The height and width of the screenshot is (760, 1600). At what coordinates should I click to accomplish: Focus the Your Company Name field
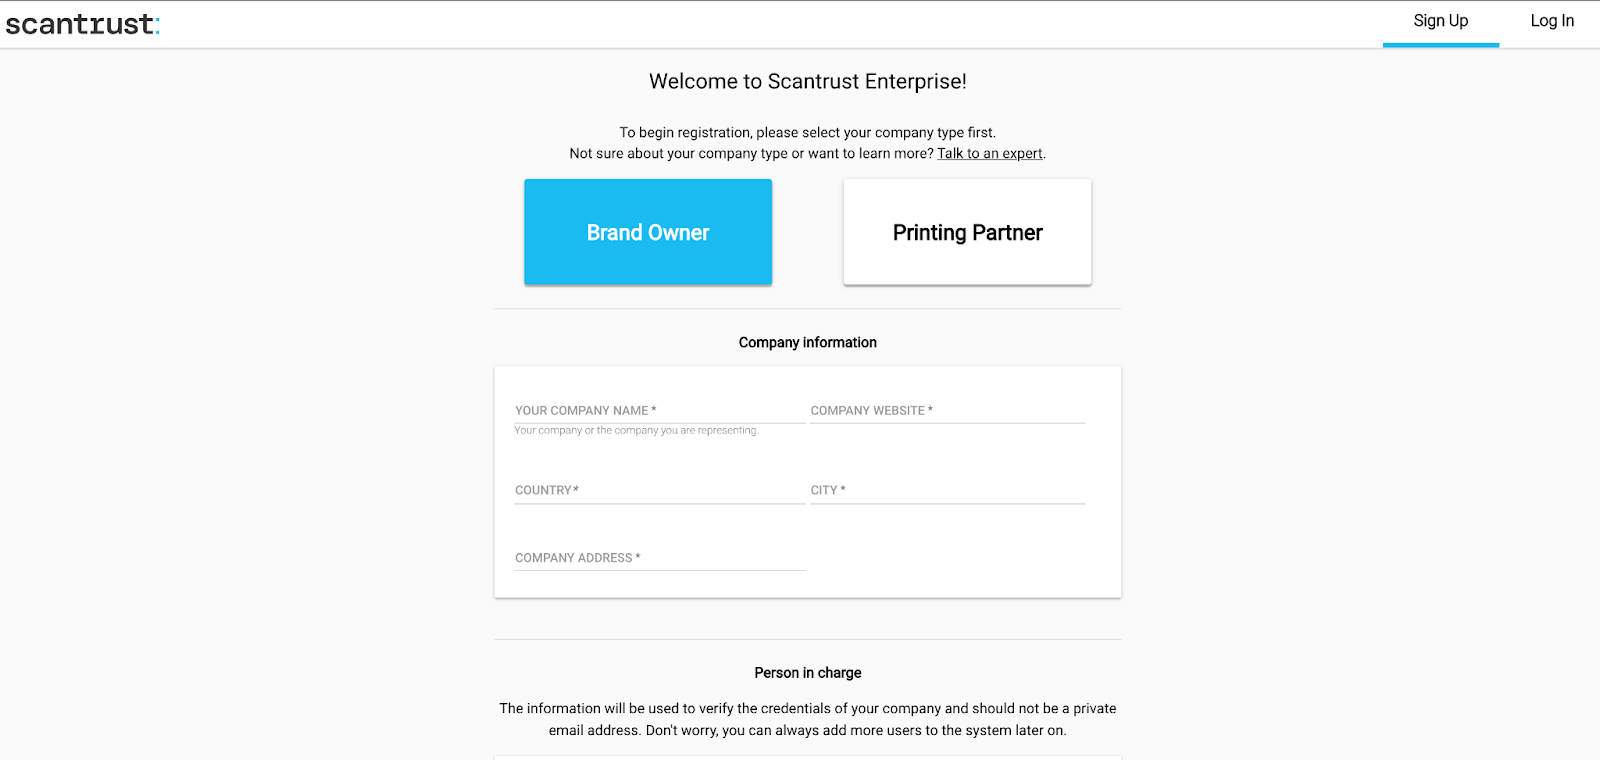[660, 410]
